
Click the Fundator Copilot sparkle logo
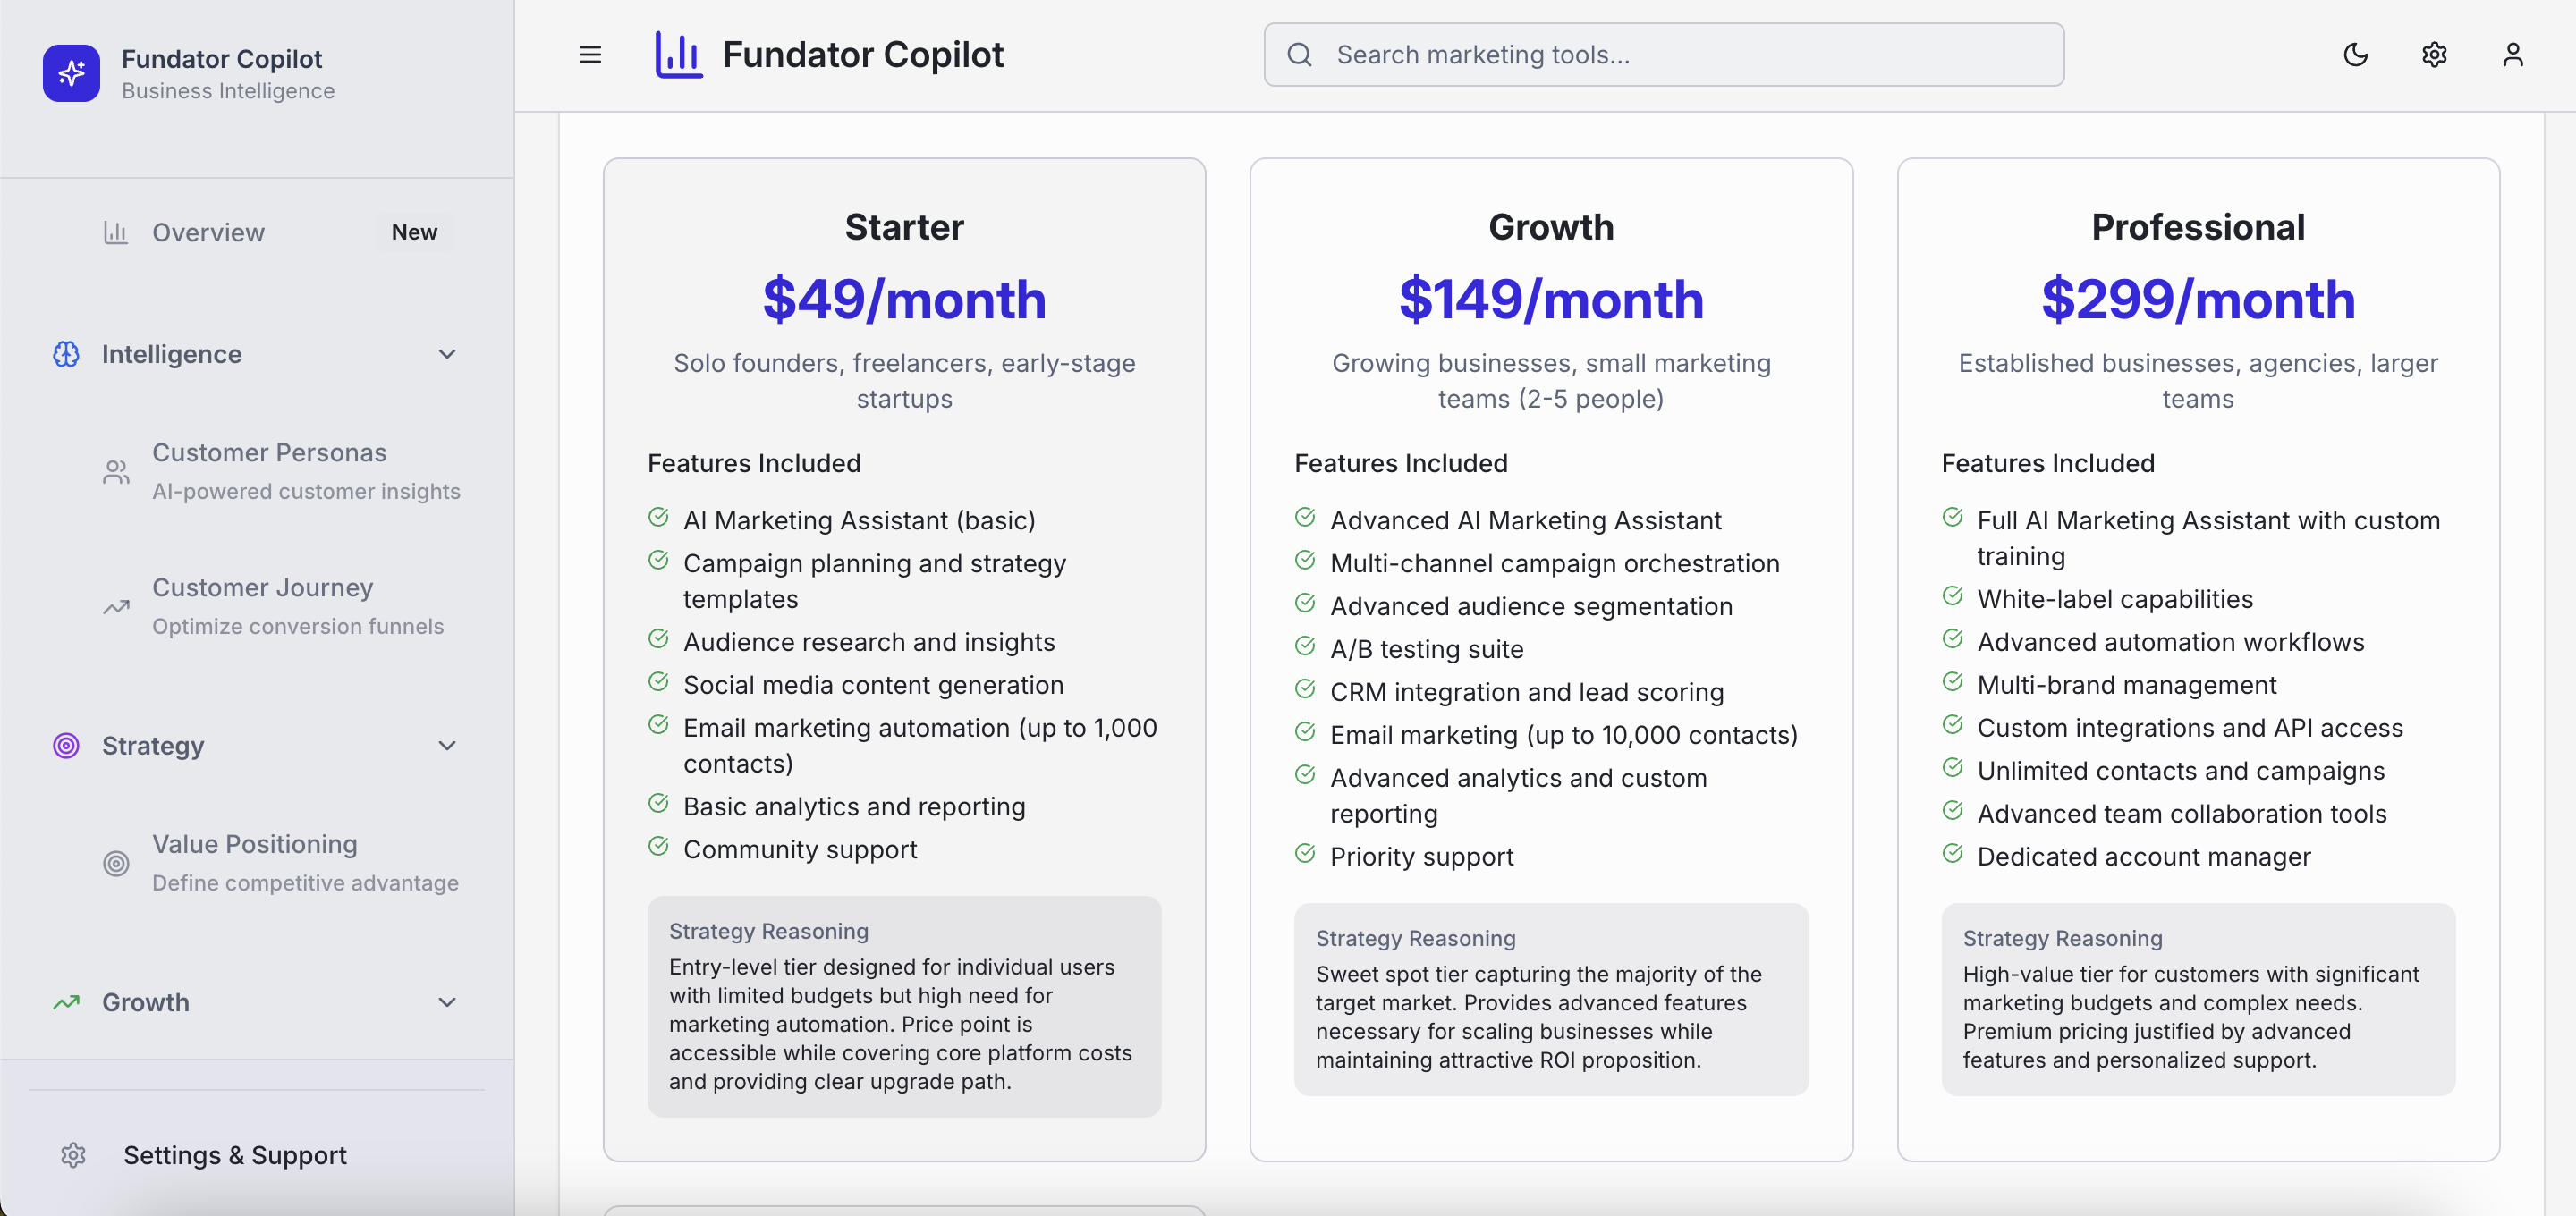71,73
